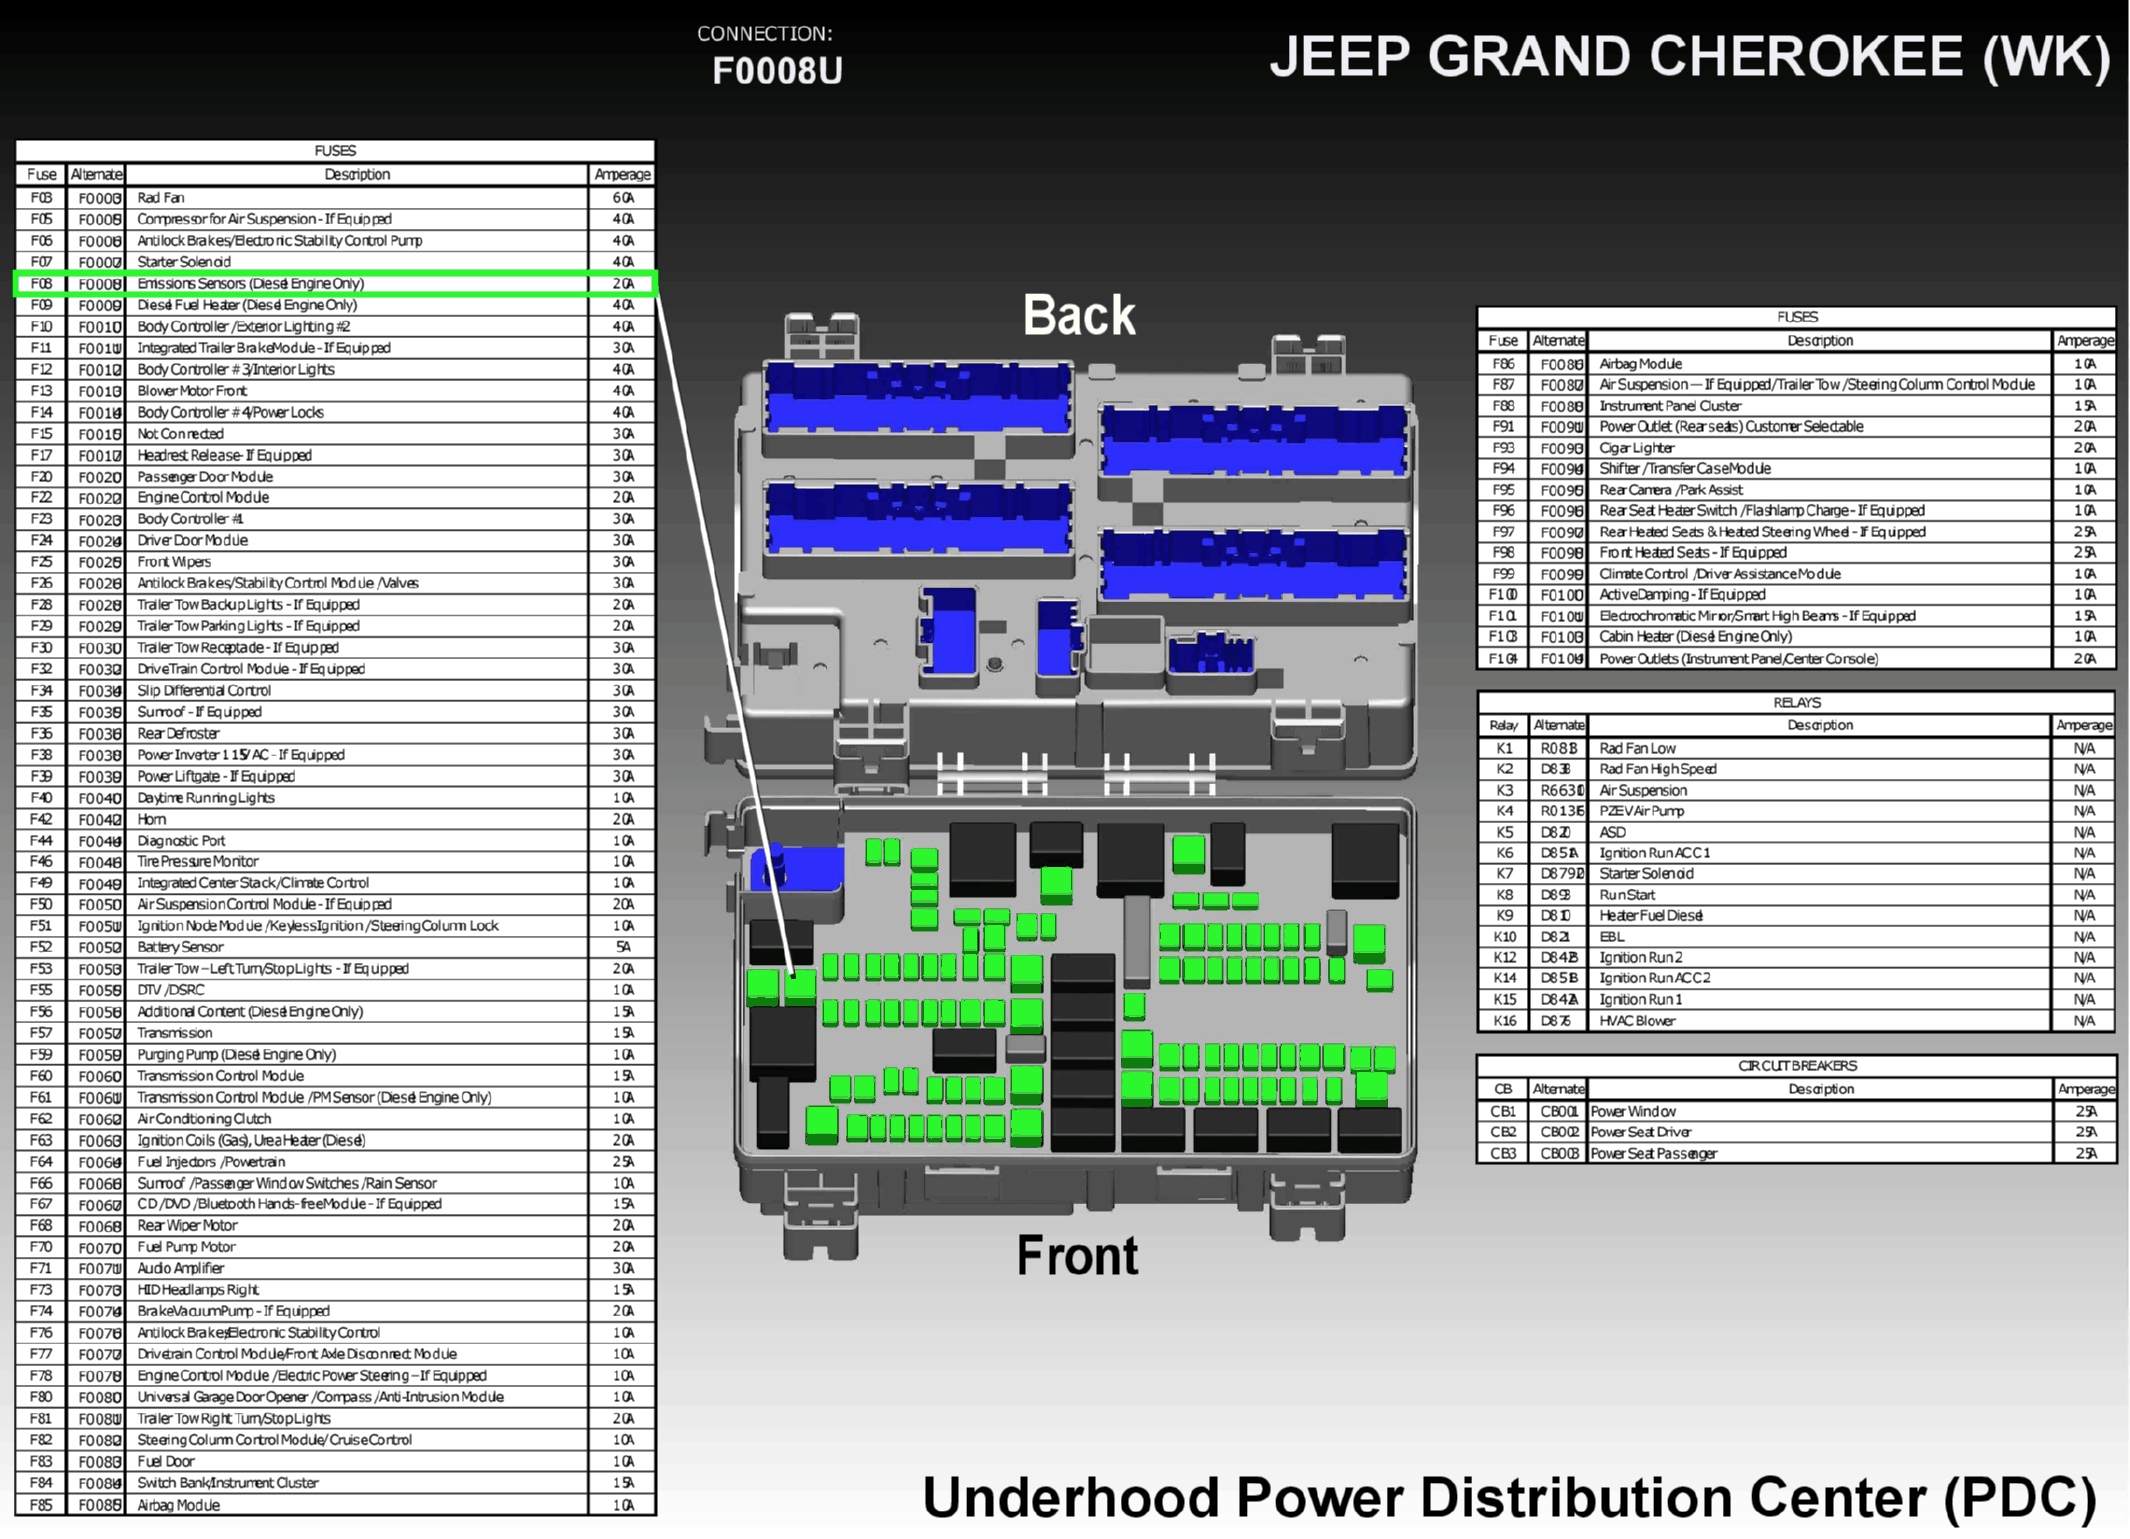
Task: Select the "Ignition Run ACC 1" relay description
Action: pos(1655,854)
